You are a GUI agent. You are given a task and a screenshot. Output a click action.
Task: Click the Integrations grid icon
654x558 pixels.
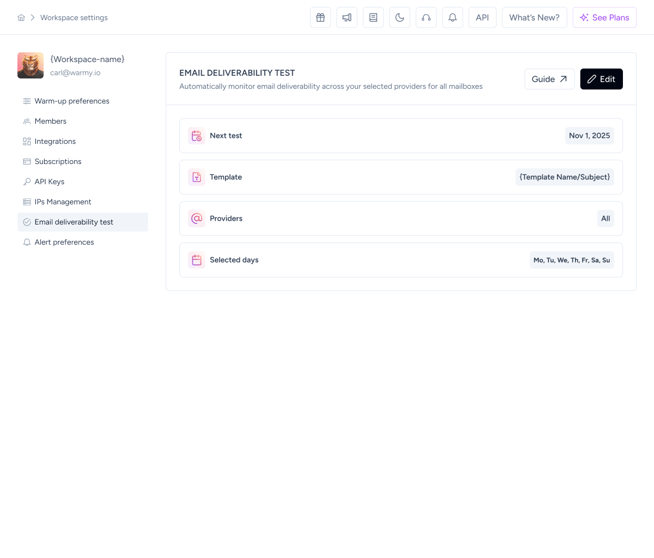coord(27,141)
